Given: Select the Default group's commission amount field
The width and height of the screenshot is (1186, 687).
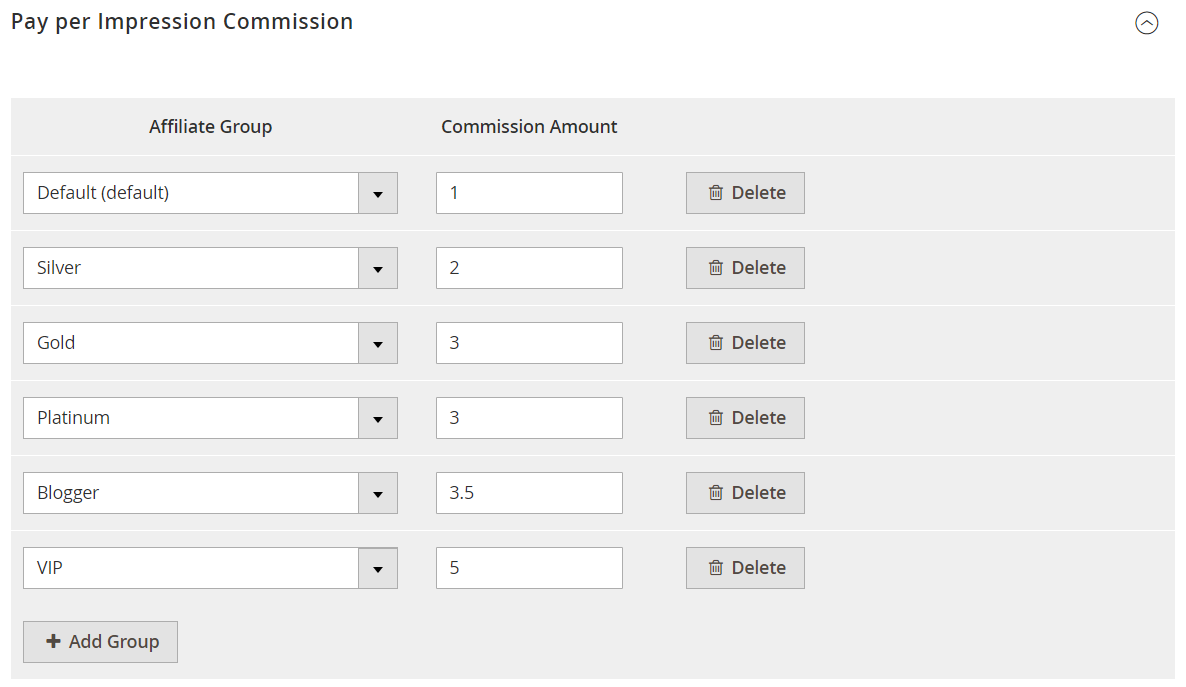Looking at the screenshot, I should pos(528,192).
